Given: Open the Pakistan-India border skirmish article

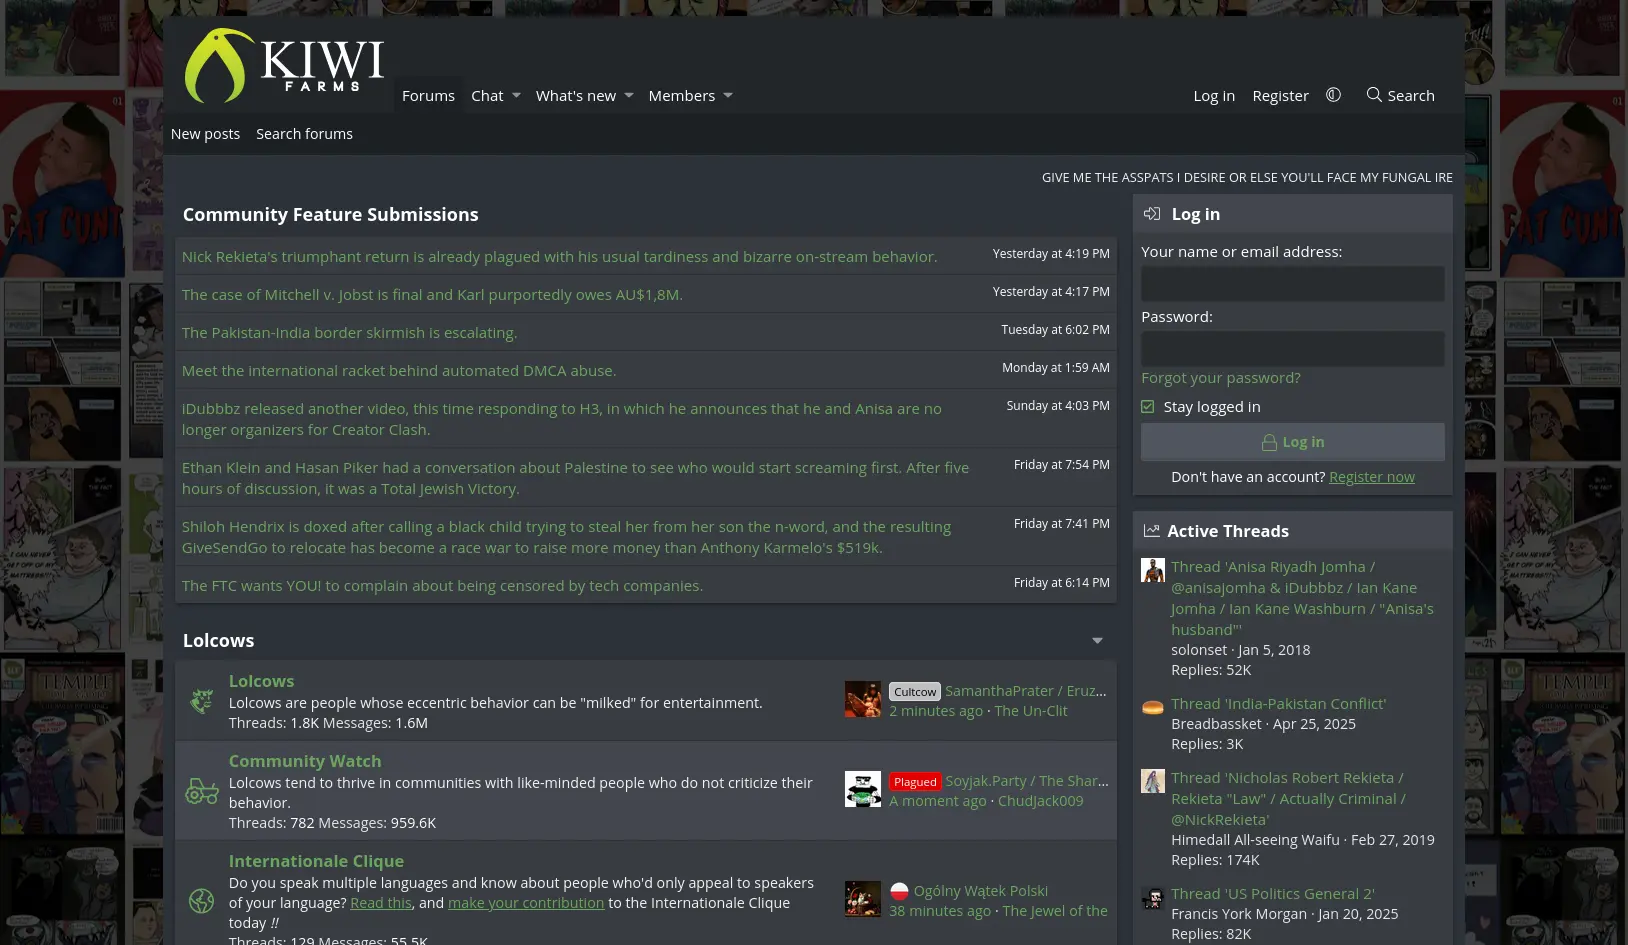Looking at the screenshot, I should [x=349, y=333].
